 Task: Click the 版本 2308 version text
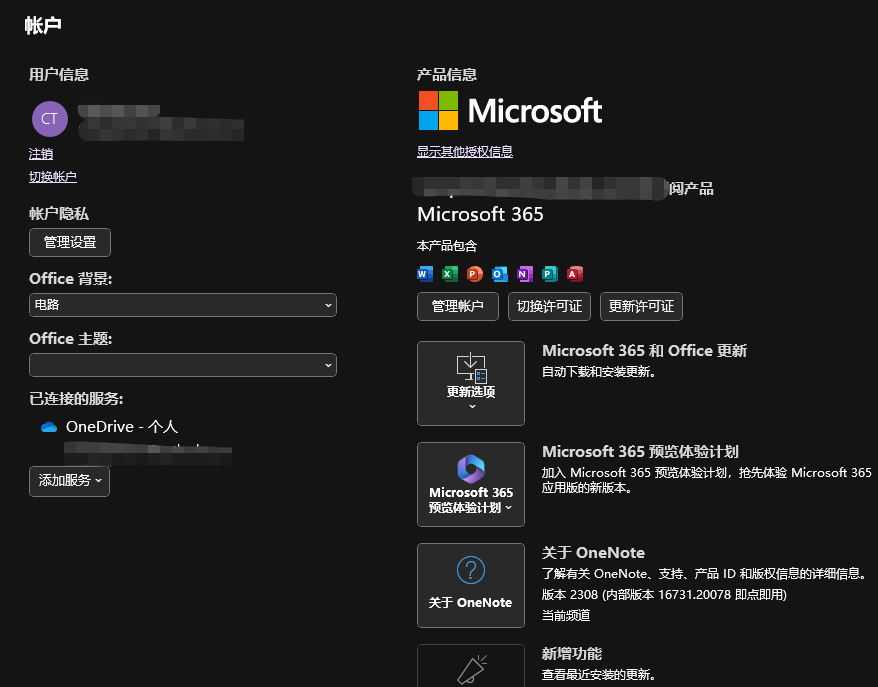click(664, 595)
